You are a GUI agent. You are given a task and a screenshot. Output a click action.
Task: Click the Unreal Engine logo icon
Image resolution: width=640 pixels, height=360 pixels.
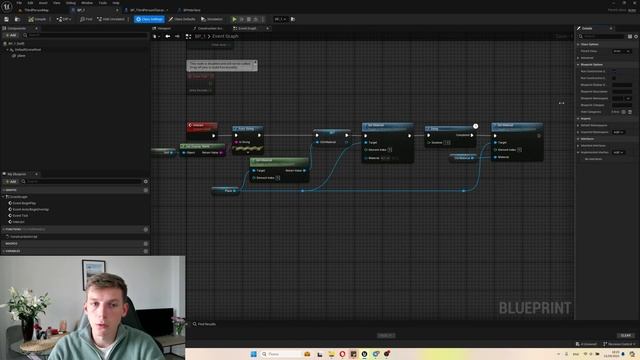[7, 6]
